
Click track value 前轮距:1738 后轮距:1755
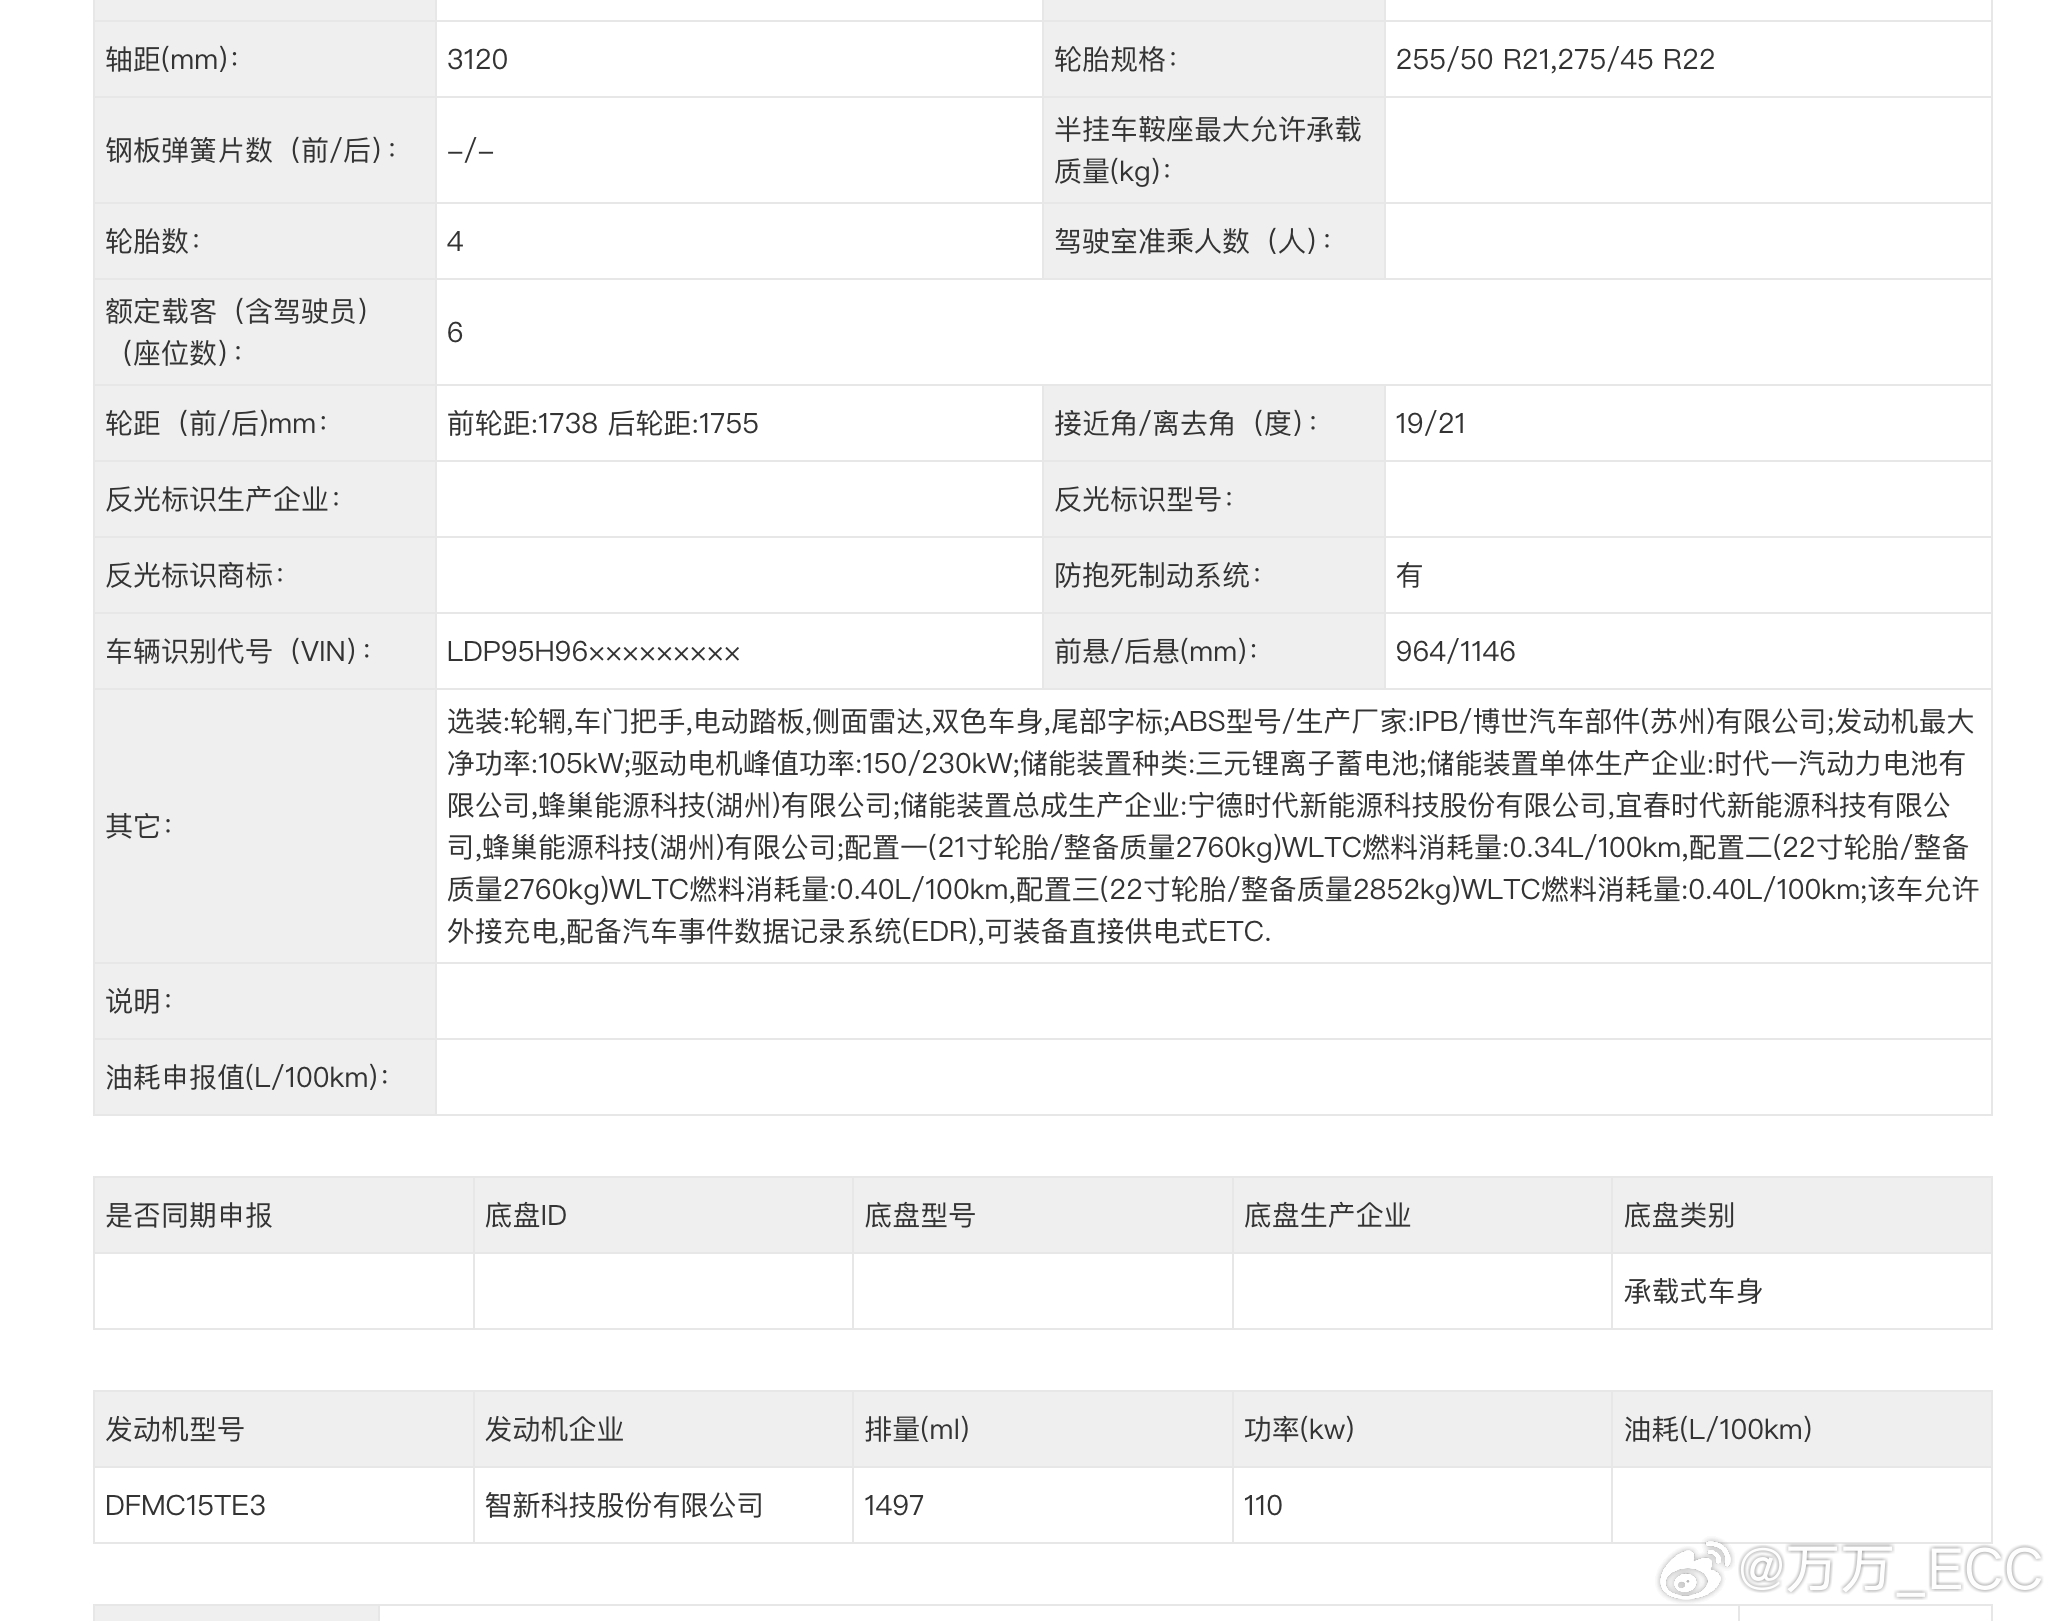pos(602,424)
